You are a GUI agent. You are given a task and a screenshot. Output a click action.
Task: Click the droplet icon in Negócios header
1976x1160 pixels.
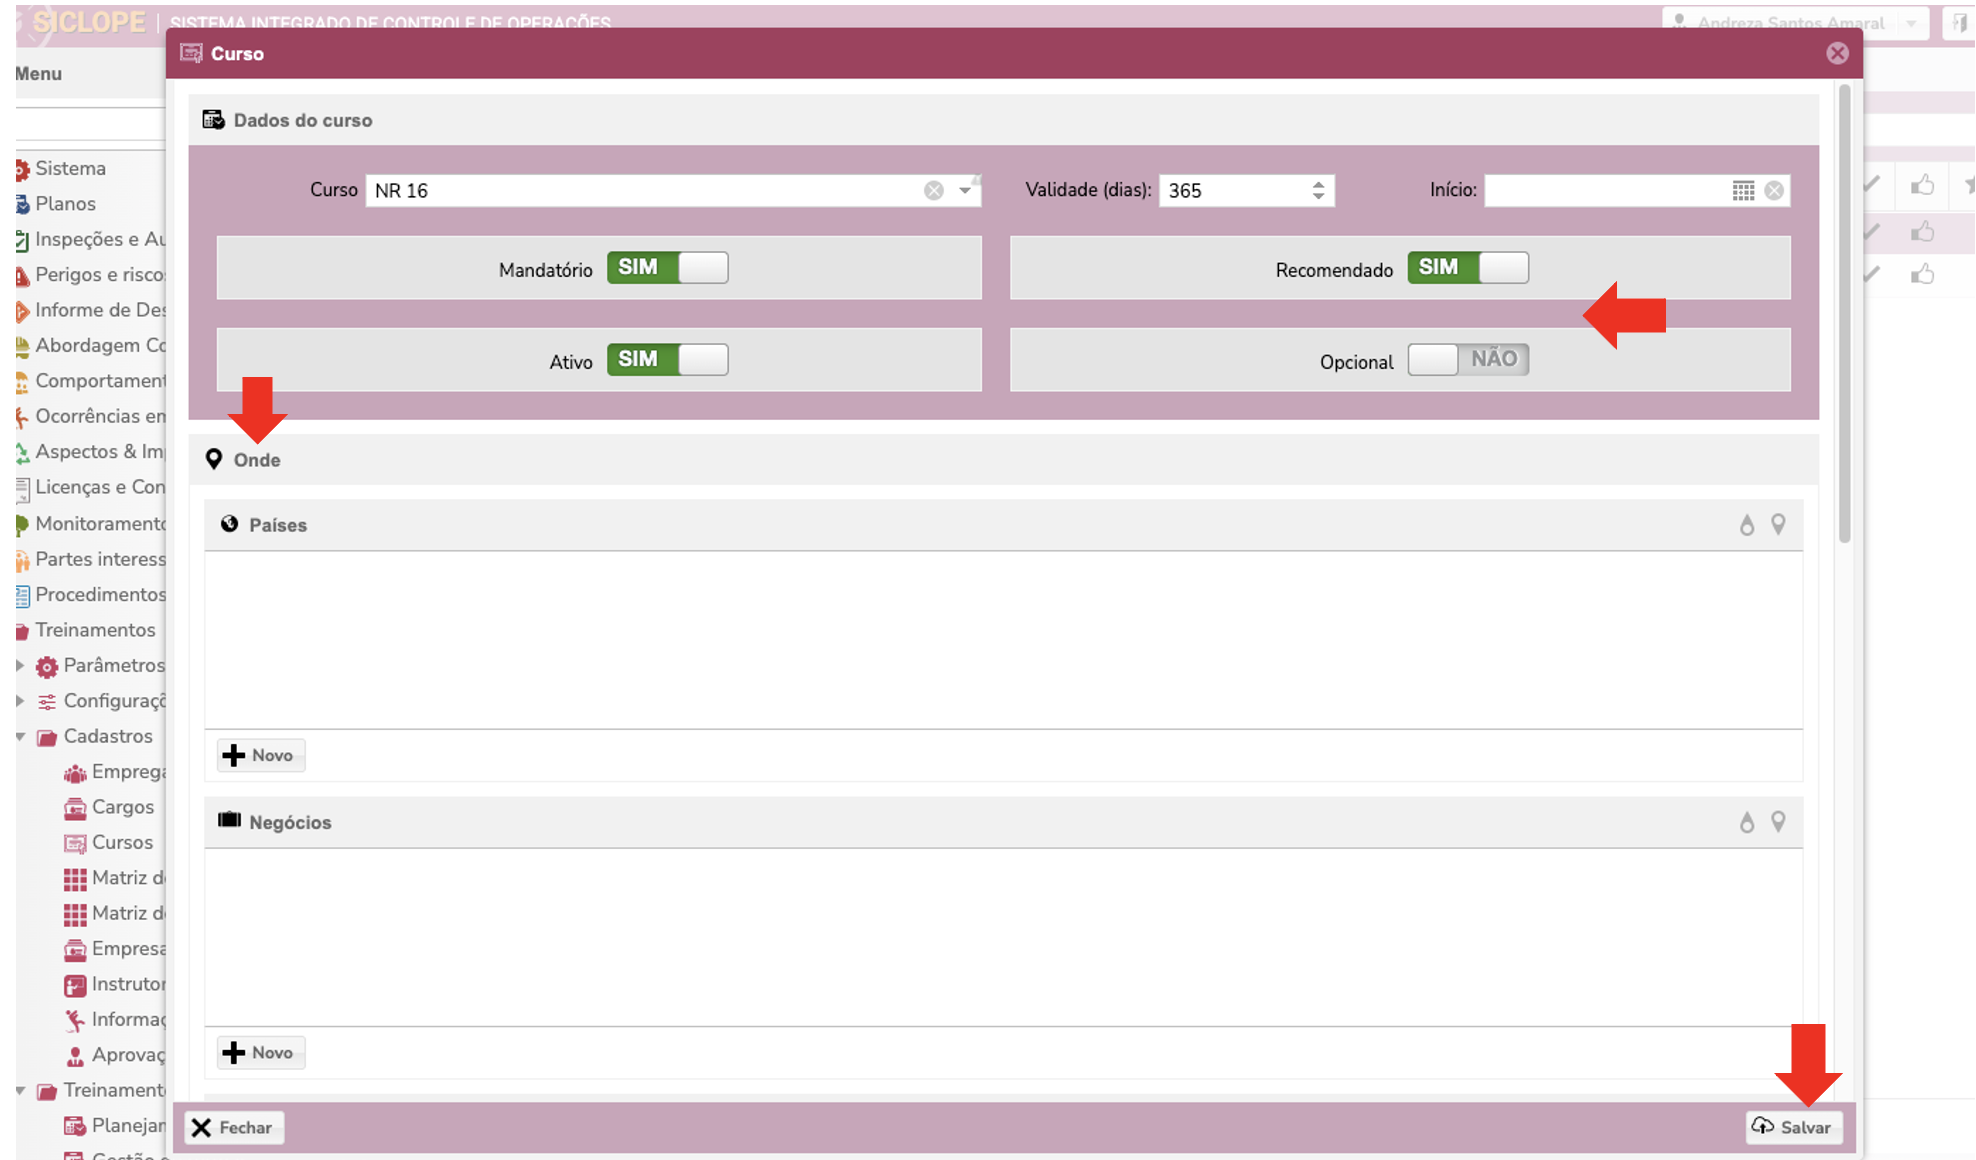coord(1746,822)
